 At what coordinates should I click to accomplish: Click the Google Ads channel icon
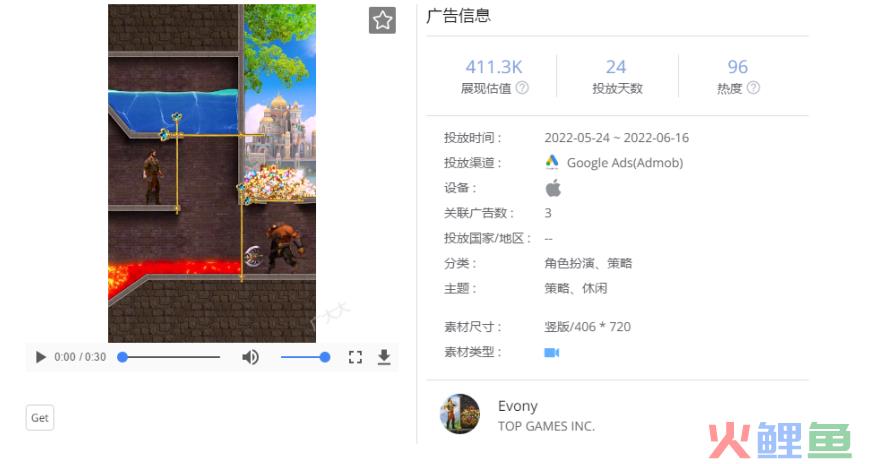pyautogui.click(x=551, y=162)
